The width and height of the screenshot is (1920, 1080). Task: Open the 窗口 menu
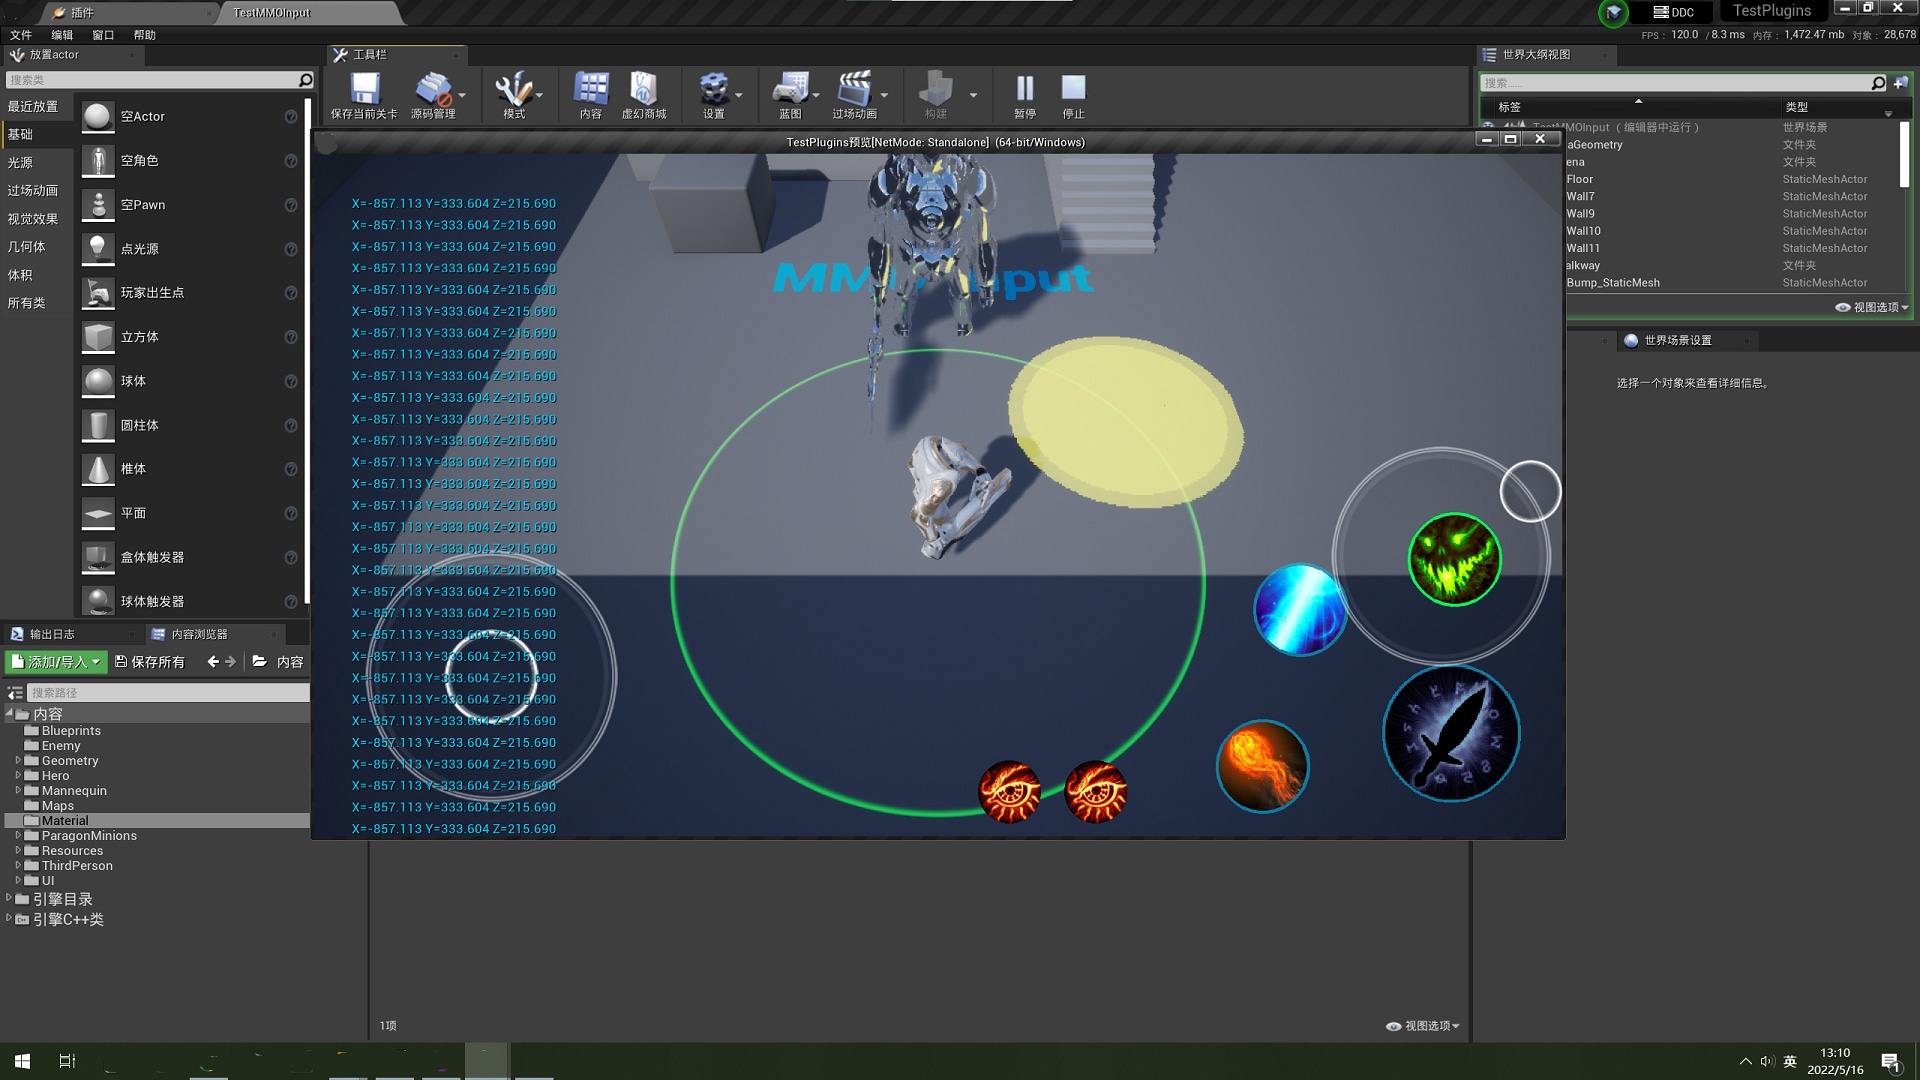tap(103, 35)
